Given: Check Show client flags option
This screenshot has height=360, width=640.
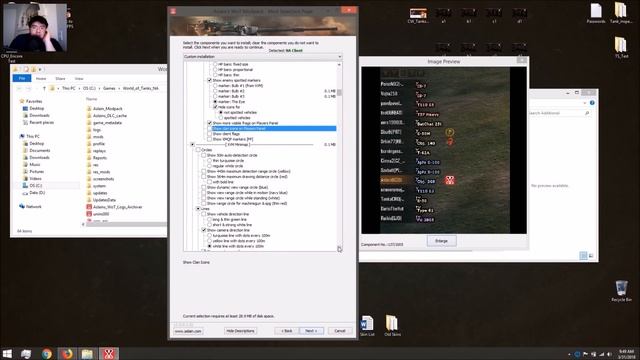Looking at the screenshot, I should (210, 134).
